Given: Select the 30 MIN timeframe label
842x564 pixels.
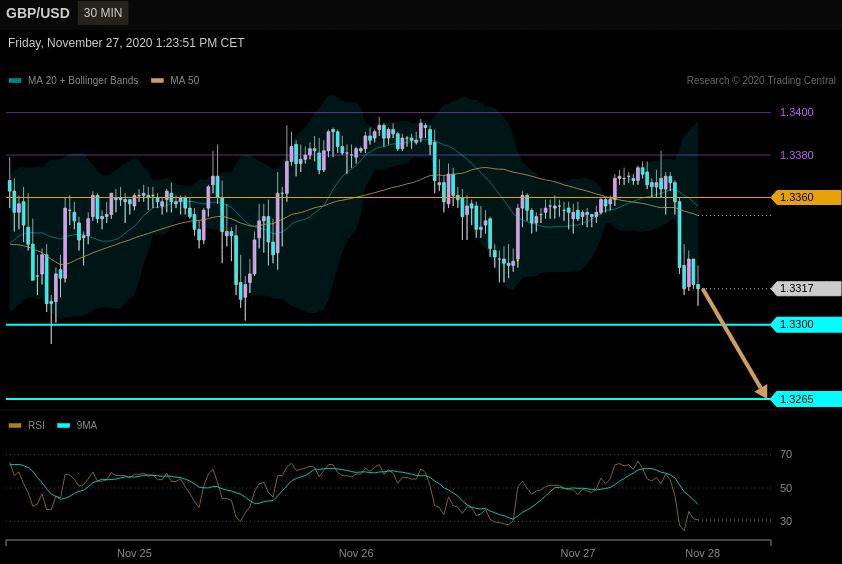Looking at the screenshot, I should click(103, 12).
